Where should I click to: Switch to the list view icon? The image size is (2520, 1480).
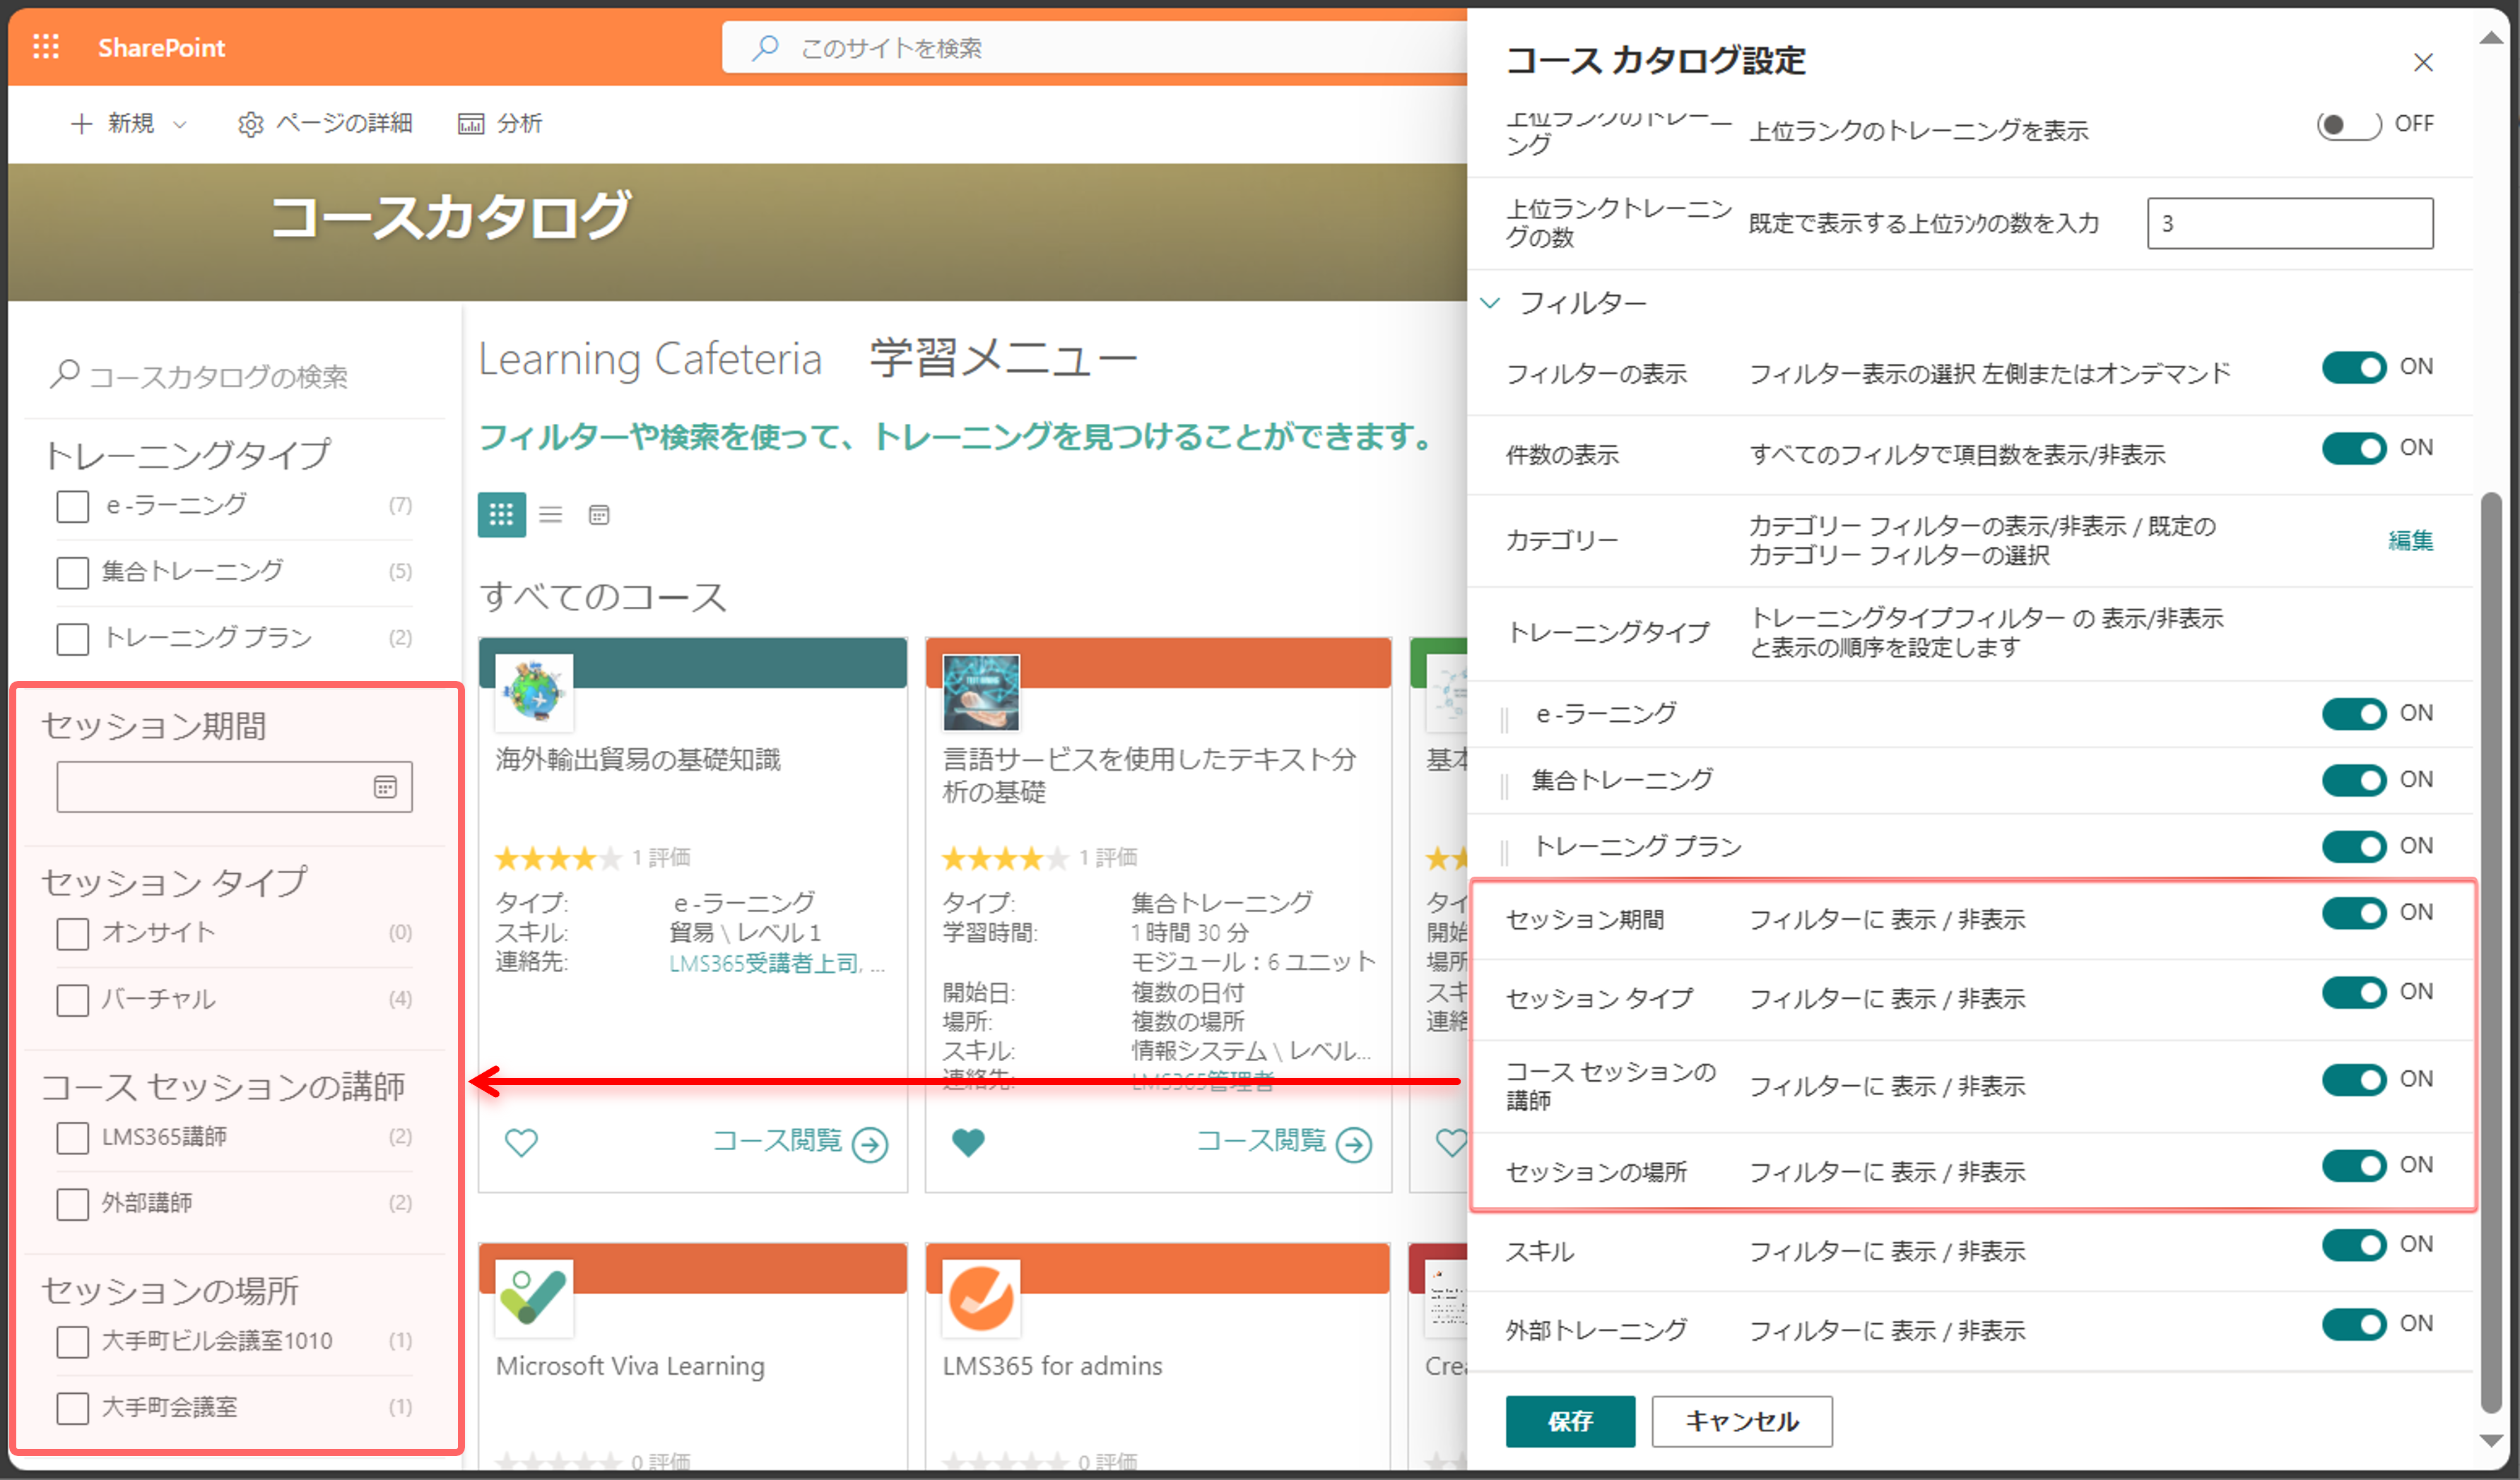pyautogui.click(x=550, y=514)
